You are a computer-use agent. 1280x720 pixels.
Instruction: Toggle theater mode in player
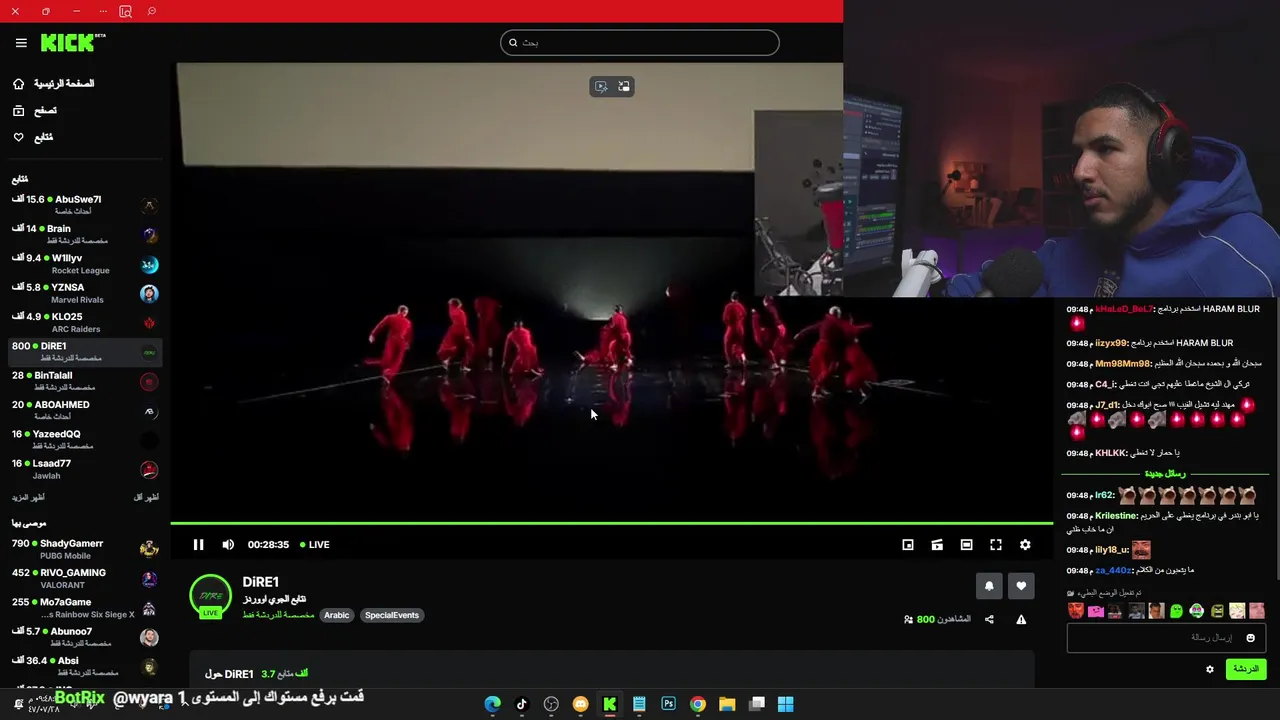(x=966, y=545)
